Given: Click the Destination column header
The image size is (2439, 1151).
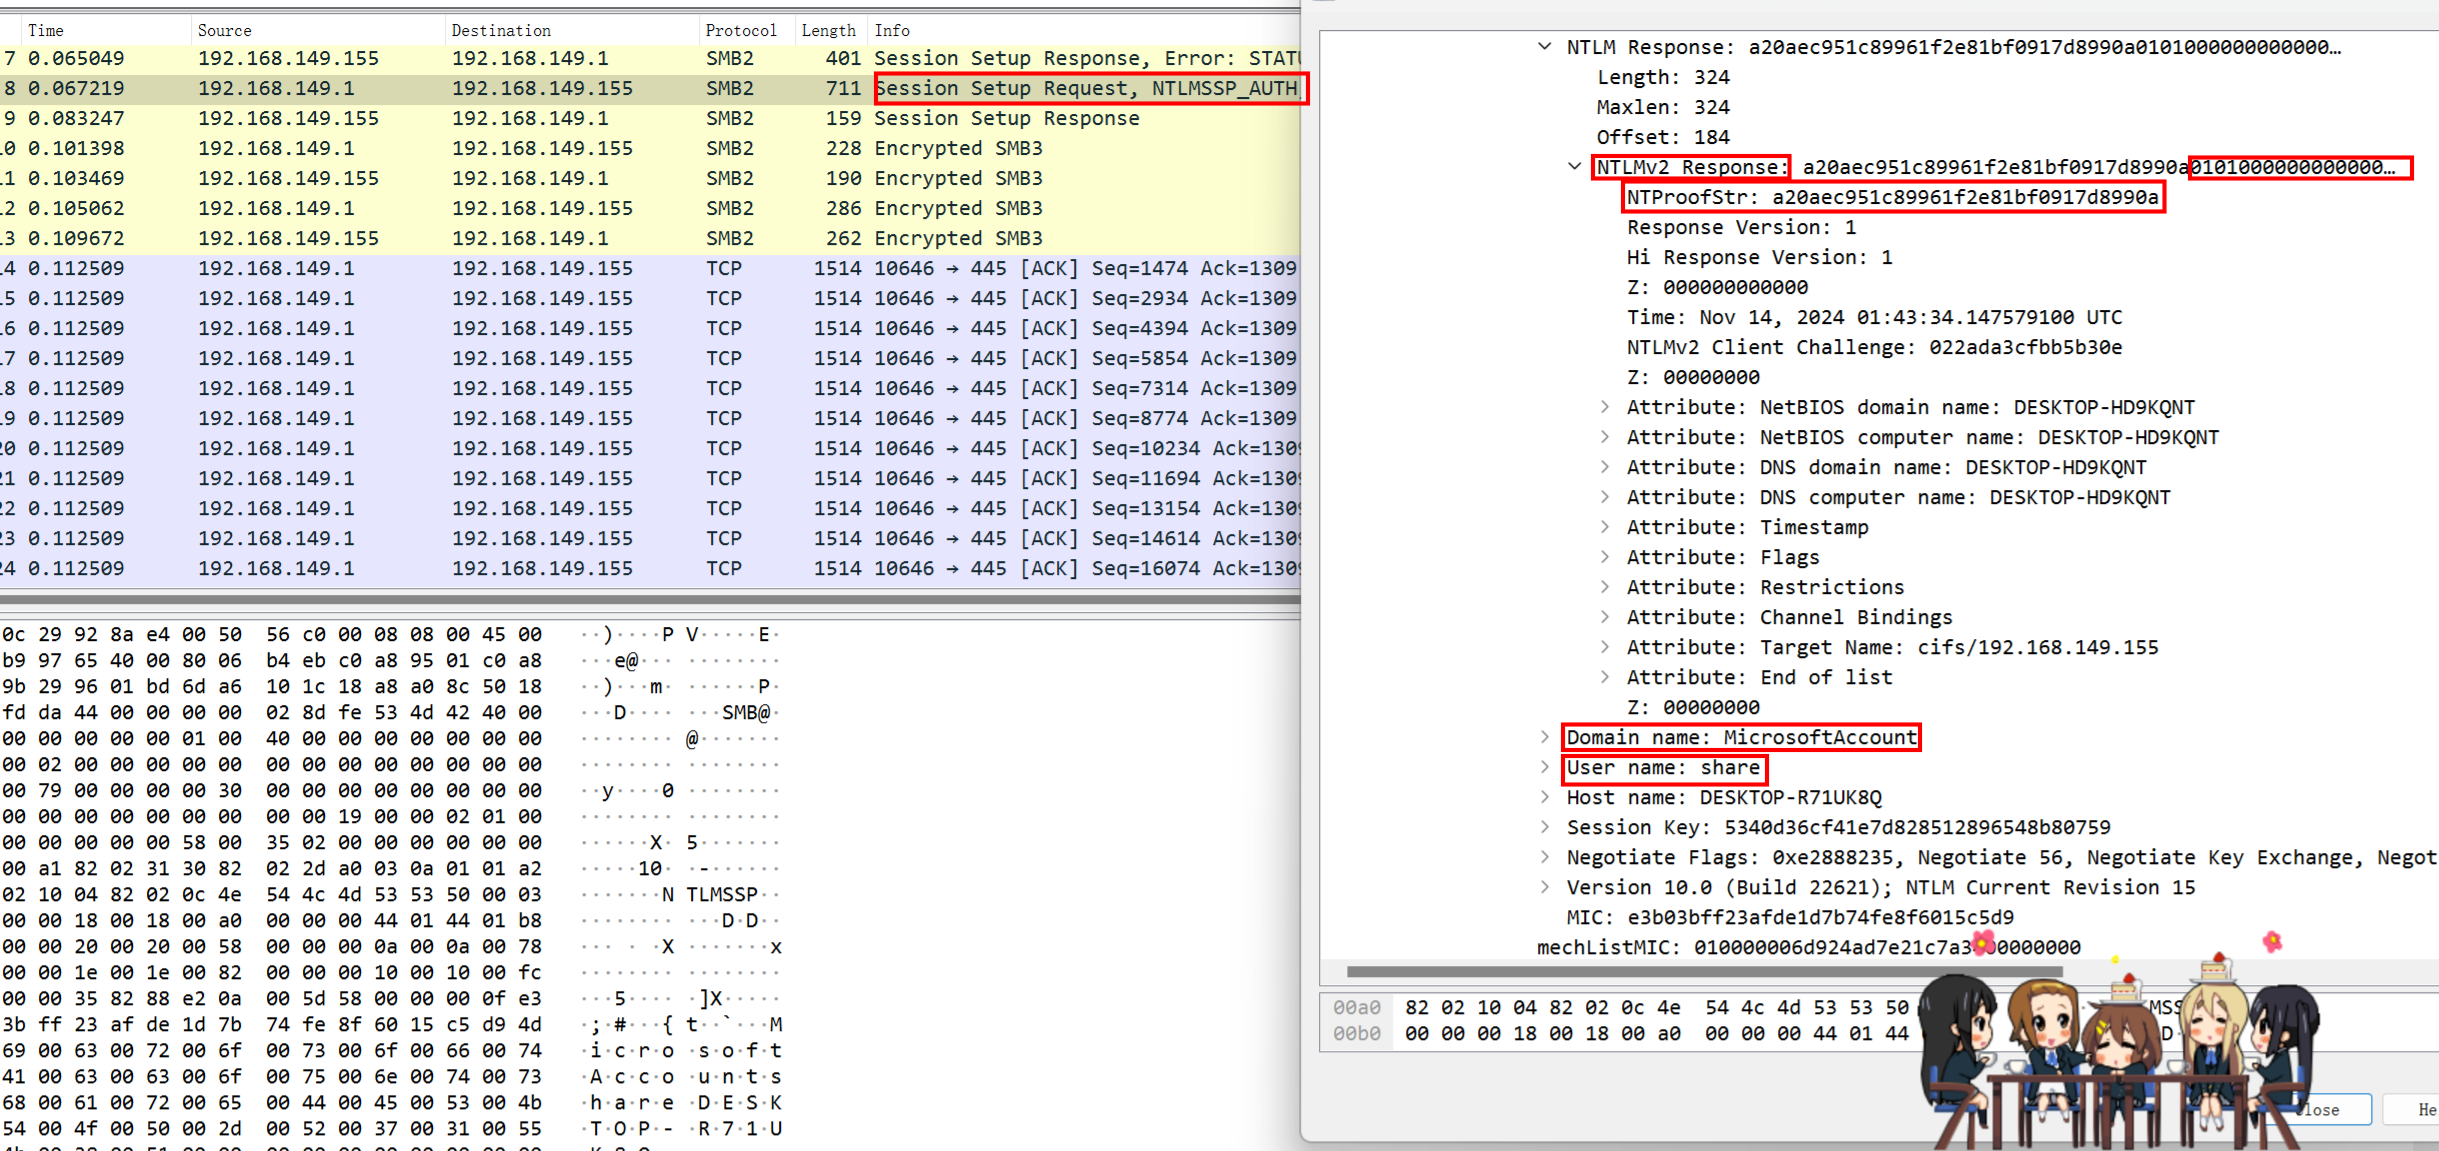Looking at the screenshot, I should point(501,30).
